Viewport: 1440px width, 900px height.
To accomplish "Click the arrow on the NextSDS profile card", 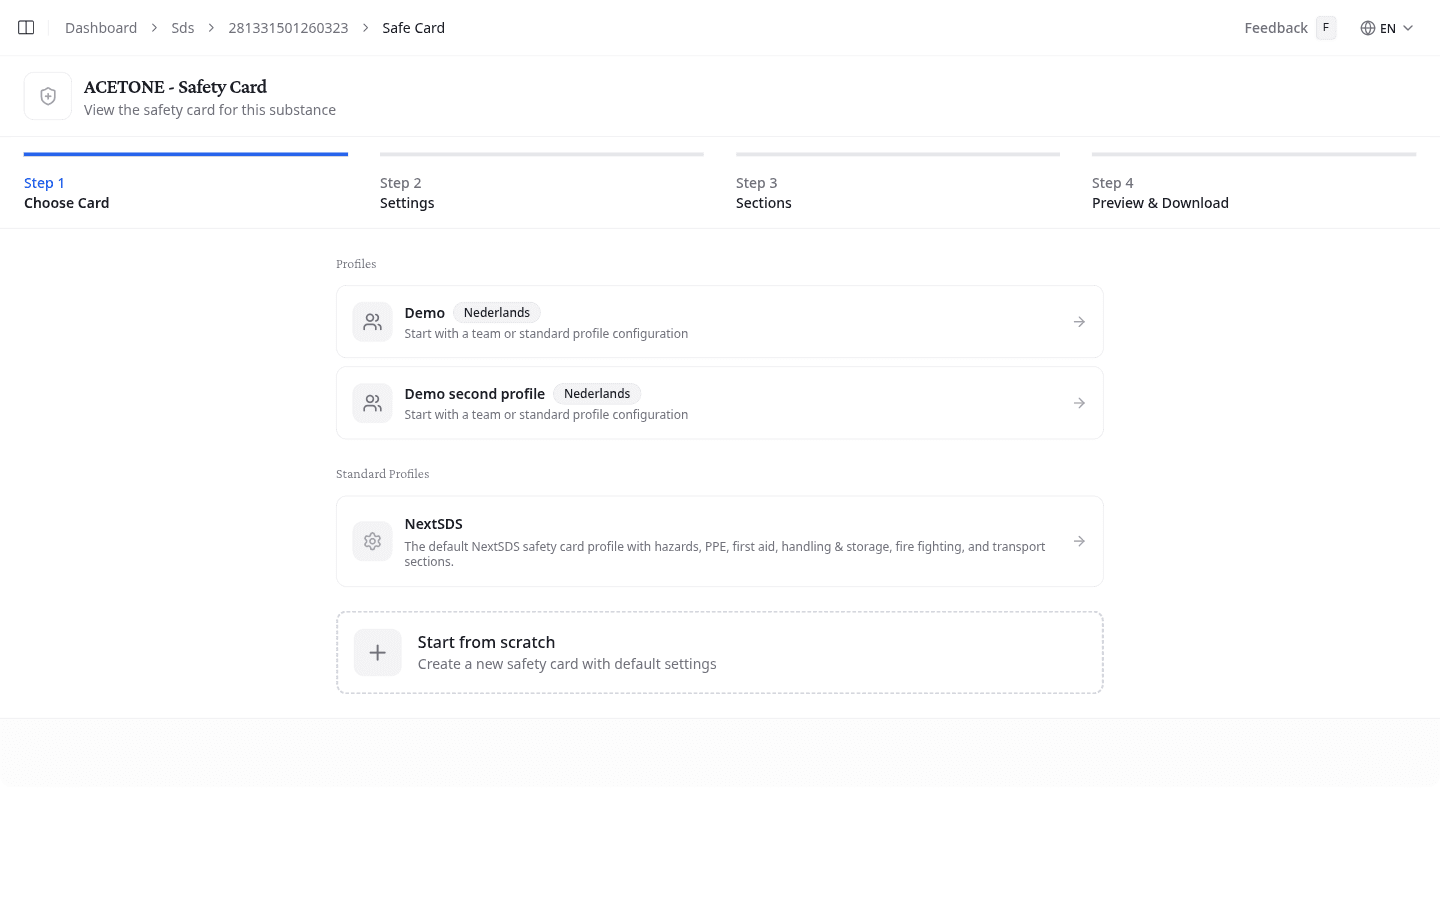I will click(x=1079, y=540).
